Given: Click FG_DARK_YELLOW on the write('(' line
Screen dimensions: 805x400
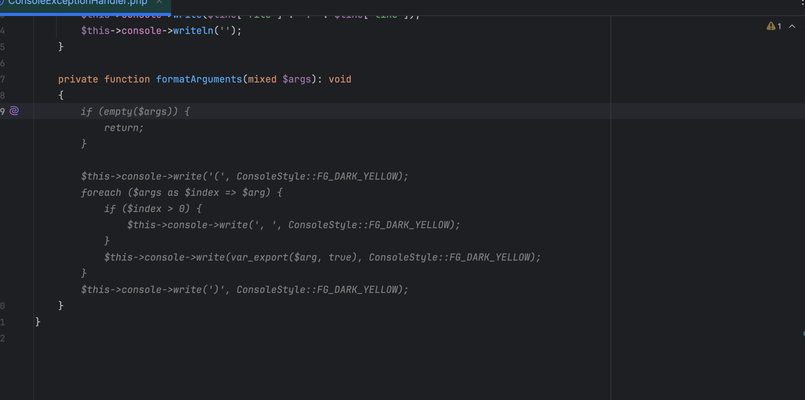Looking at the screenshot, I should tap(357, 177).
